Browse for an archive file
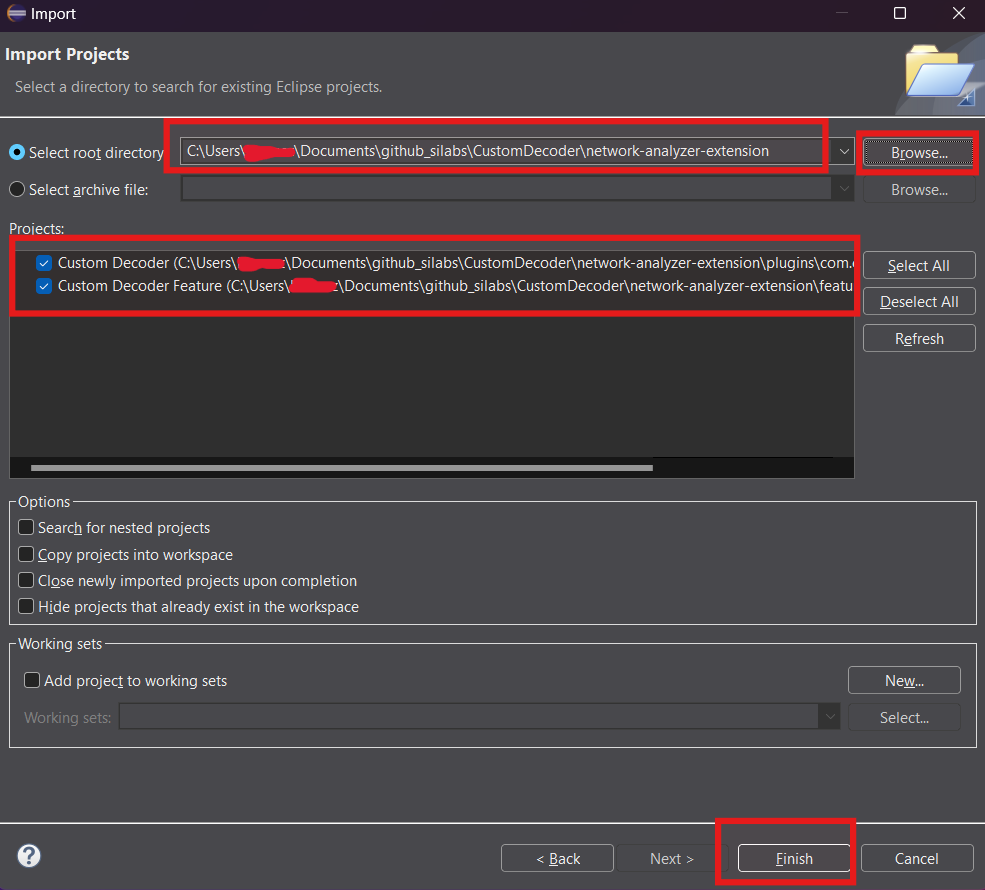Screen dimensions: 985x890 919,190
